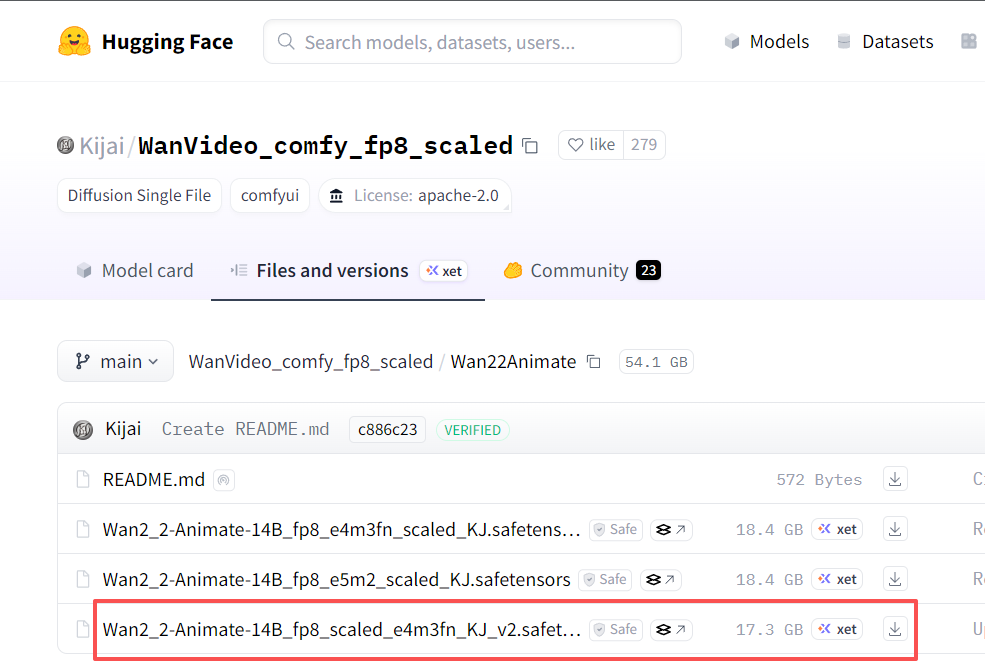The width and height of the screenshot is (985, 670).
Task: Open the Datasets navigation item
Action: pyautogui.click(x=885, y=41)
